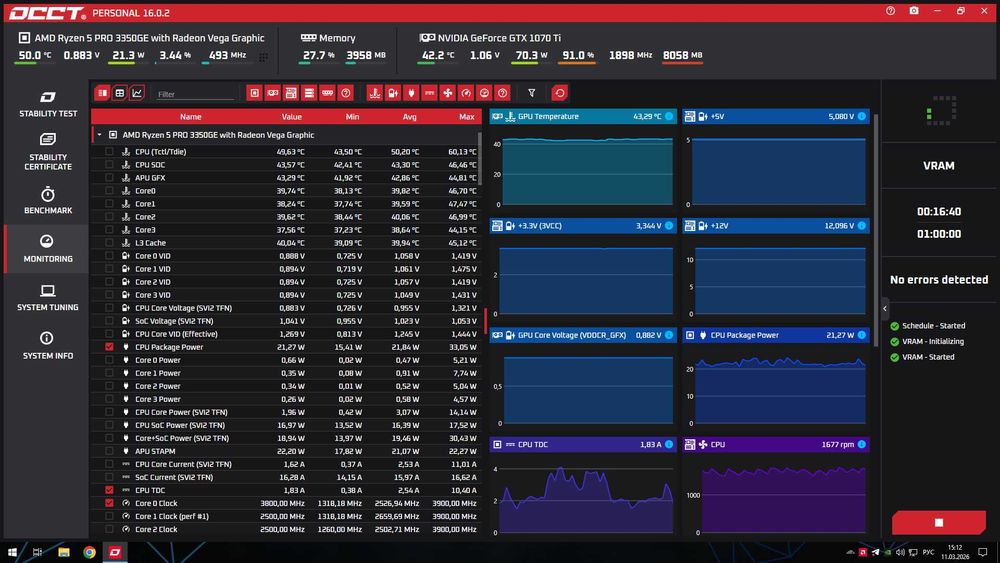Toggle temperature sensor type filter
Viewport: 1000px width, 563px height.
click(374, 93)
